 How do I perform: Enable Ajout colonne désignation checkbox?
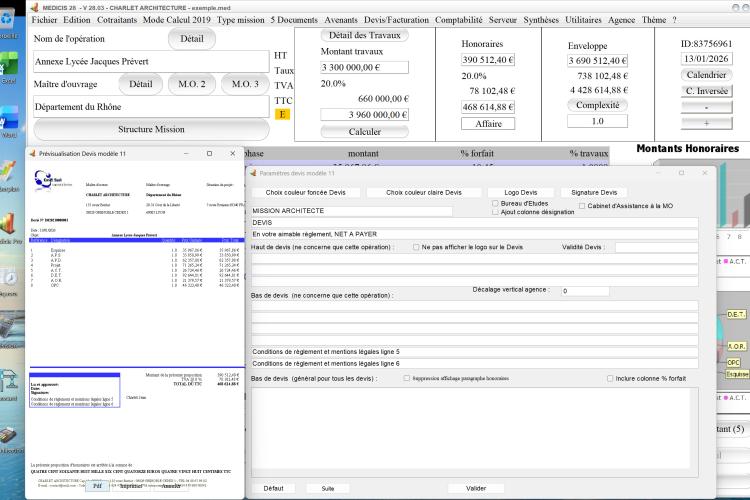(x=495, y=211)
